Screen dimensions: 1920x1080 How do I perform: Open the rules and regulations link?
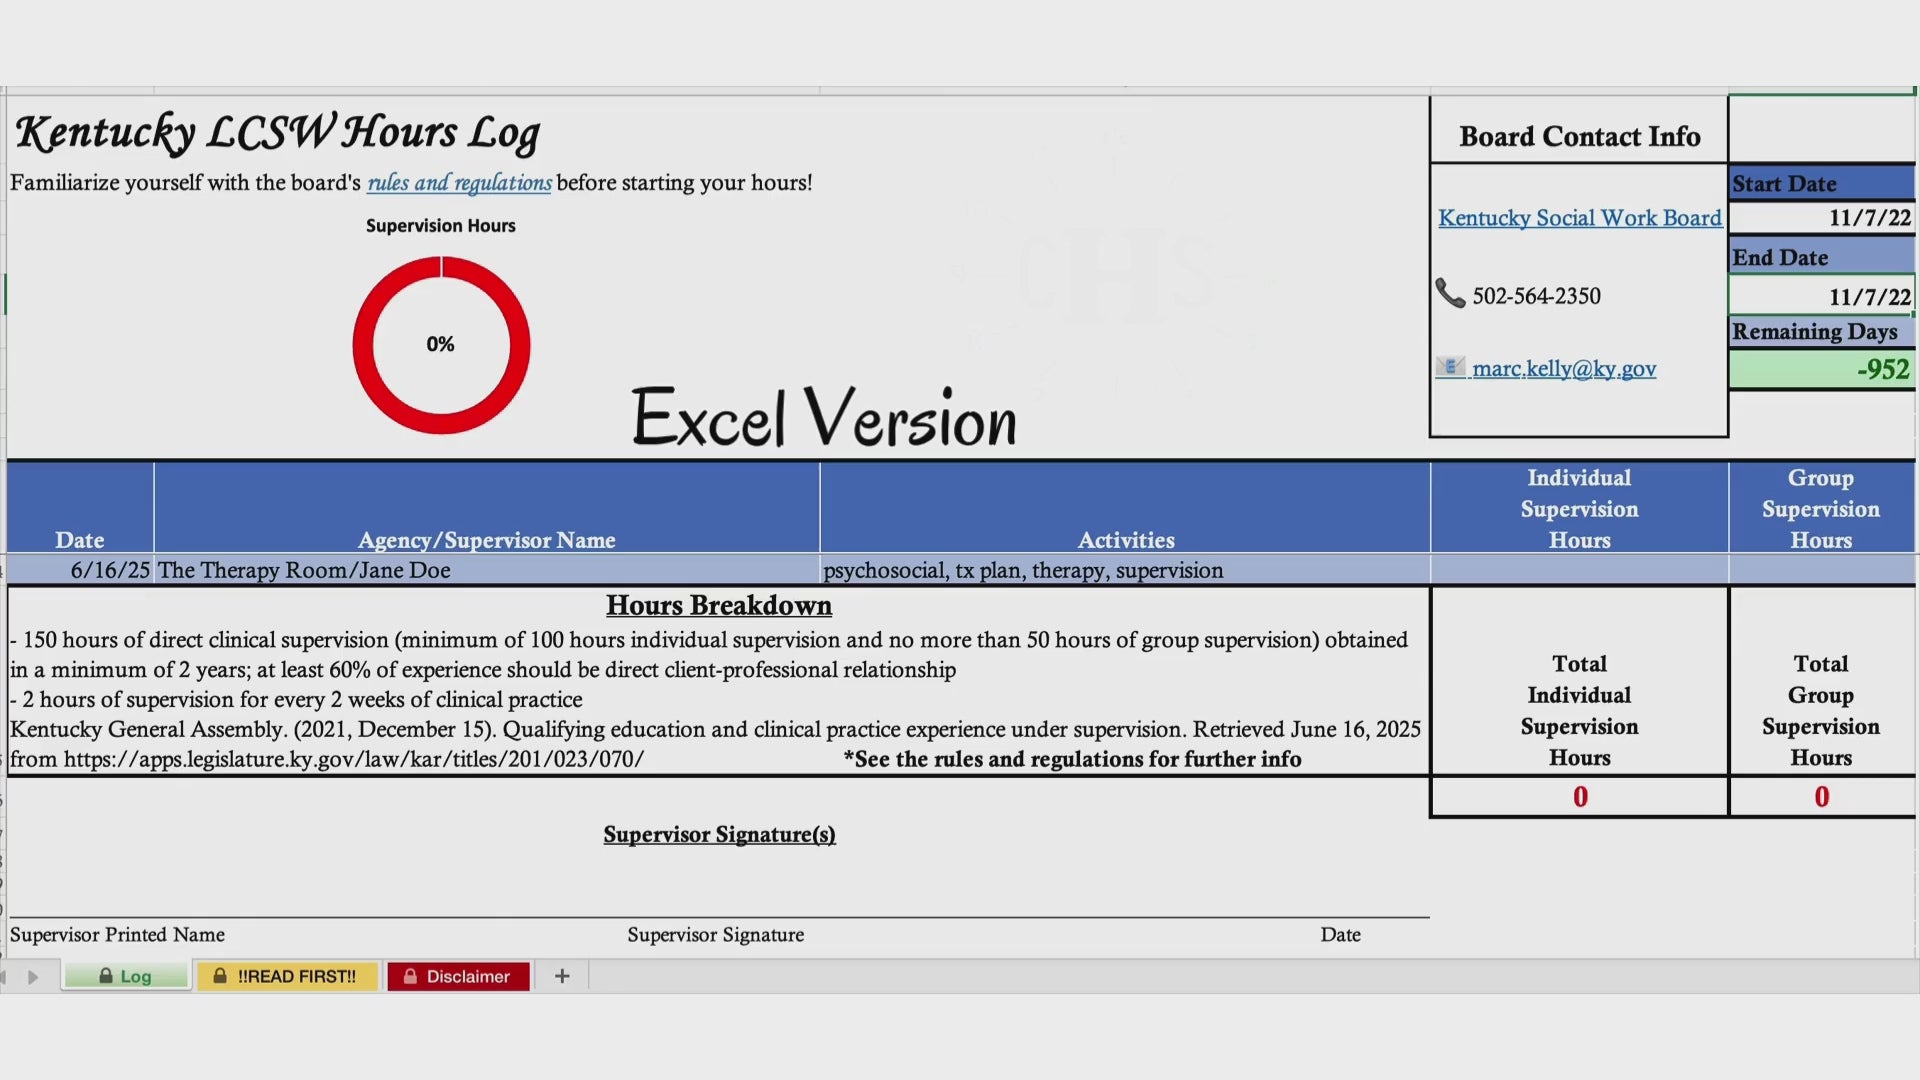459,183
